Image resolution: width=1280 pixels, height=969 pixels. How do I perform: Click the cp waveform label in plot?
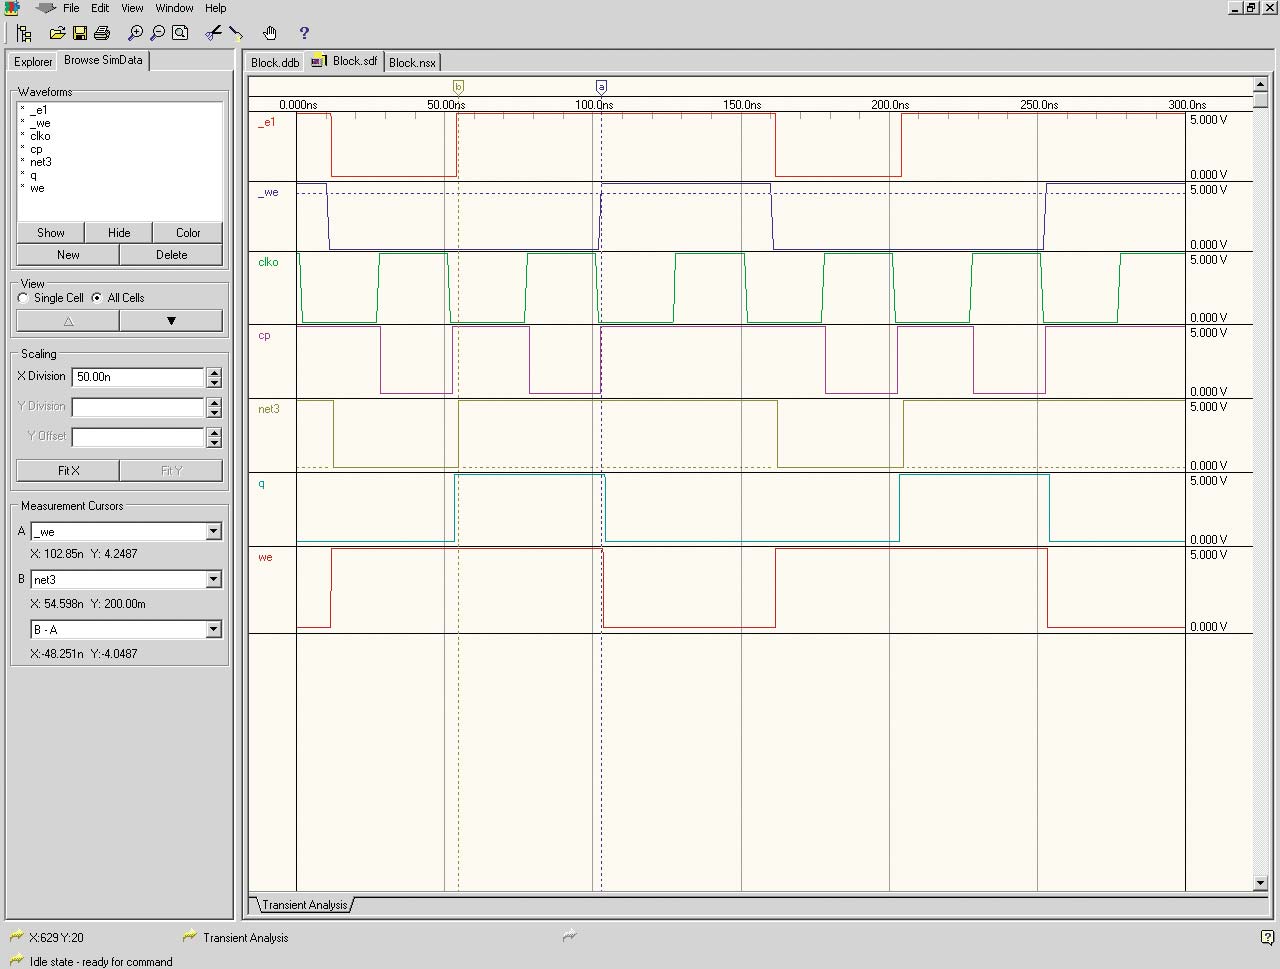point(264,335)
